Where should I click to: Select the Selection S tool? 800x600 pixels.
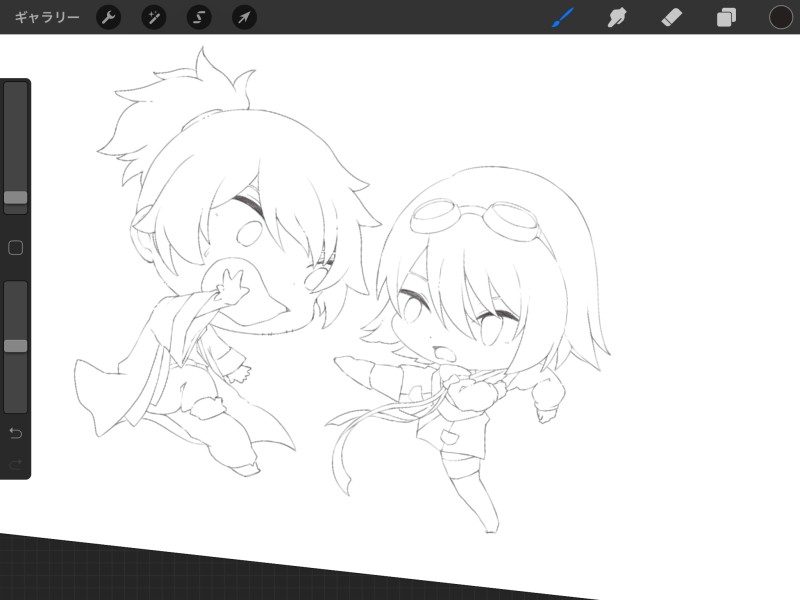point(199,17)
